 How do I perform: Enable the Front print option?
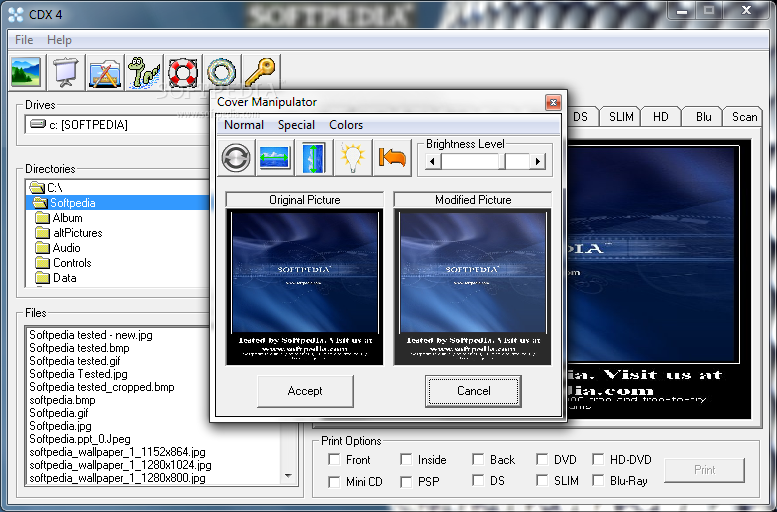pos(334,459)
